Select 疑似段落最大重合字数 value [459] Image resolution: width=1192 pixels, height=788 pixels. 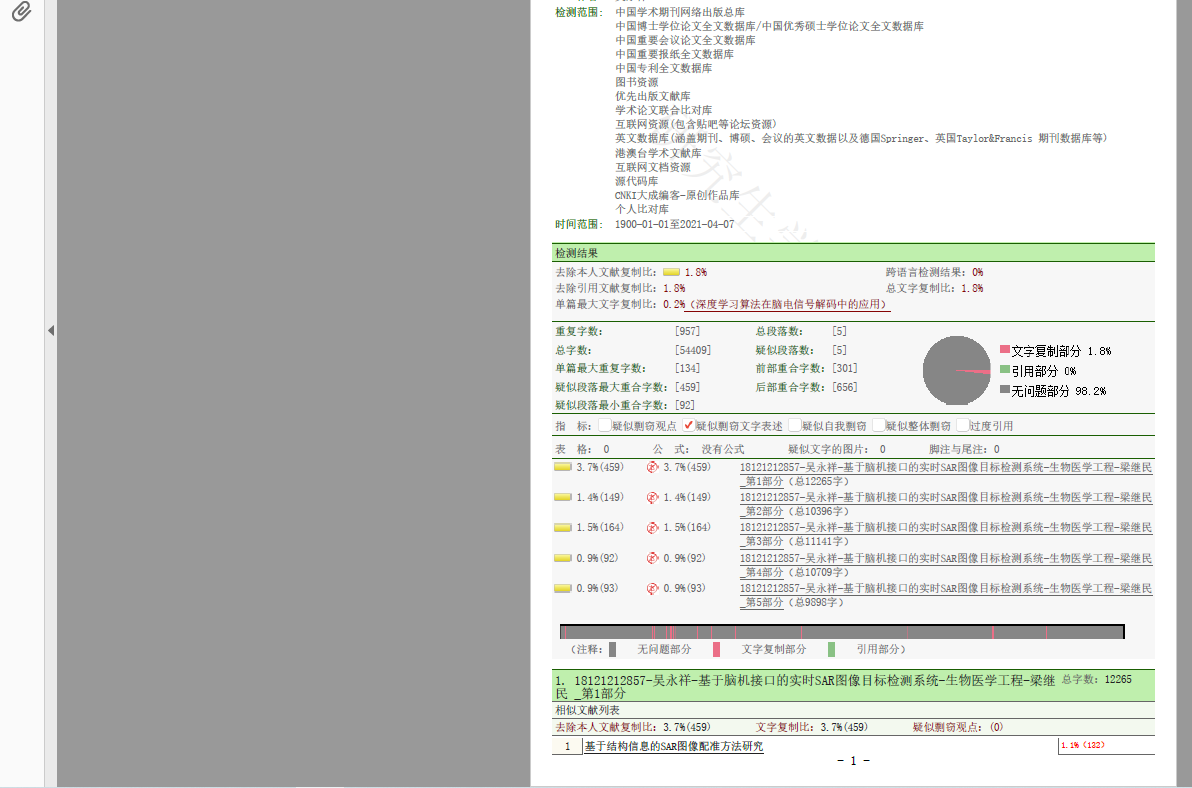tap(687, 388)
